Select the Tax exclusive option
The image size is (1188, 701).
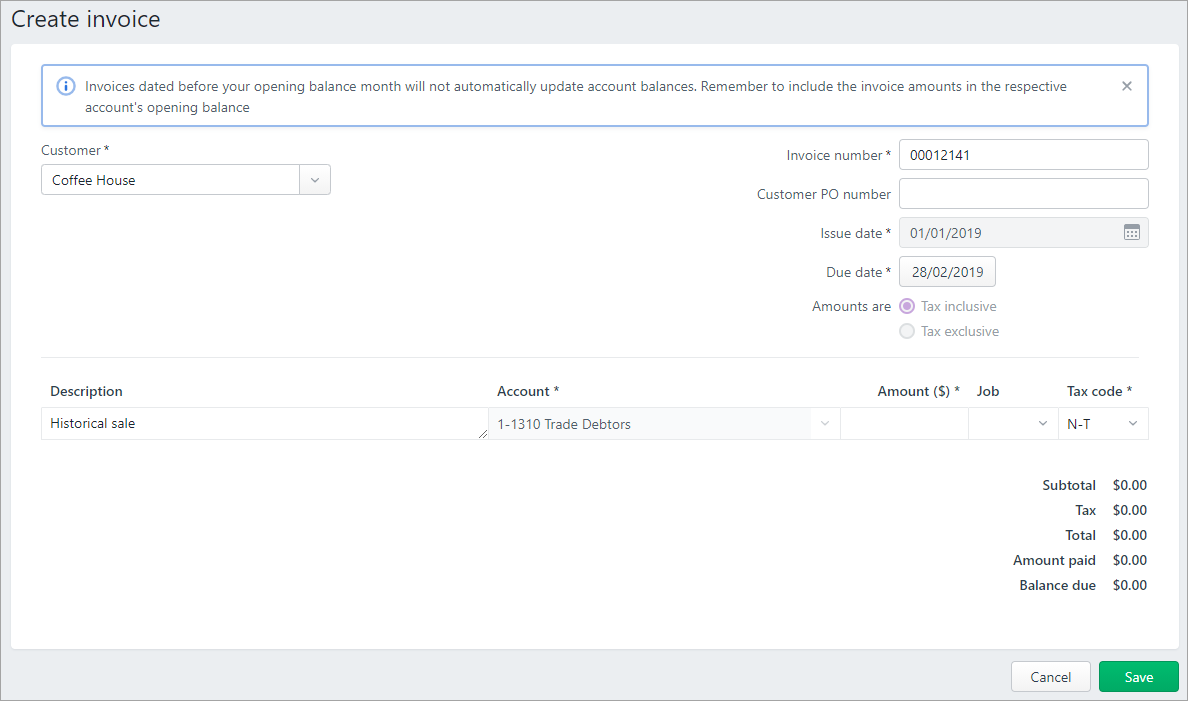[x=906, y=331]
